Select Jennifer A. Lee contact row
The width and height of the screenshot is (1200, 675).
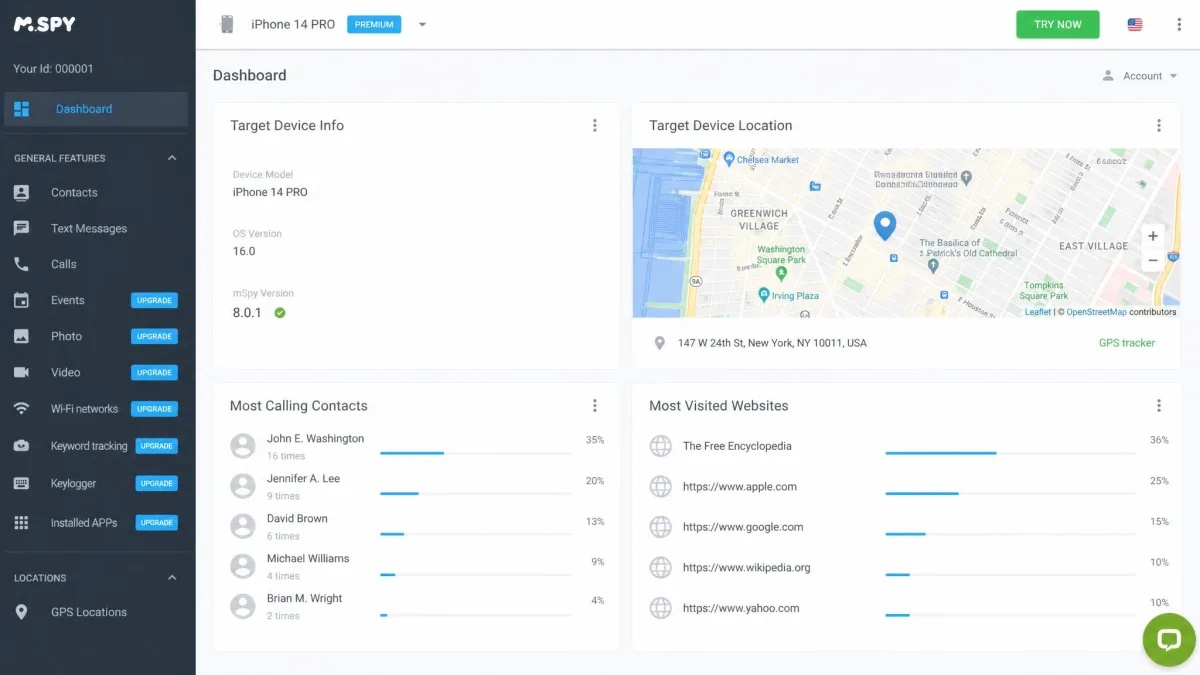(417, 486)
